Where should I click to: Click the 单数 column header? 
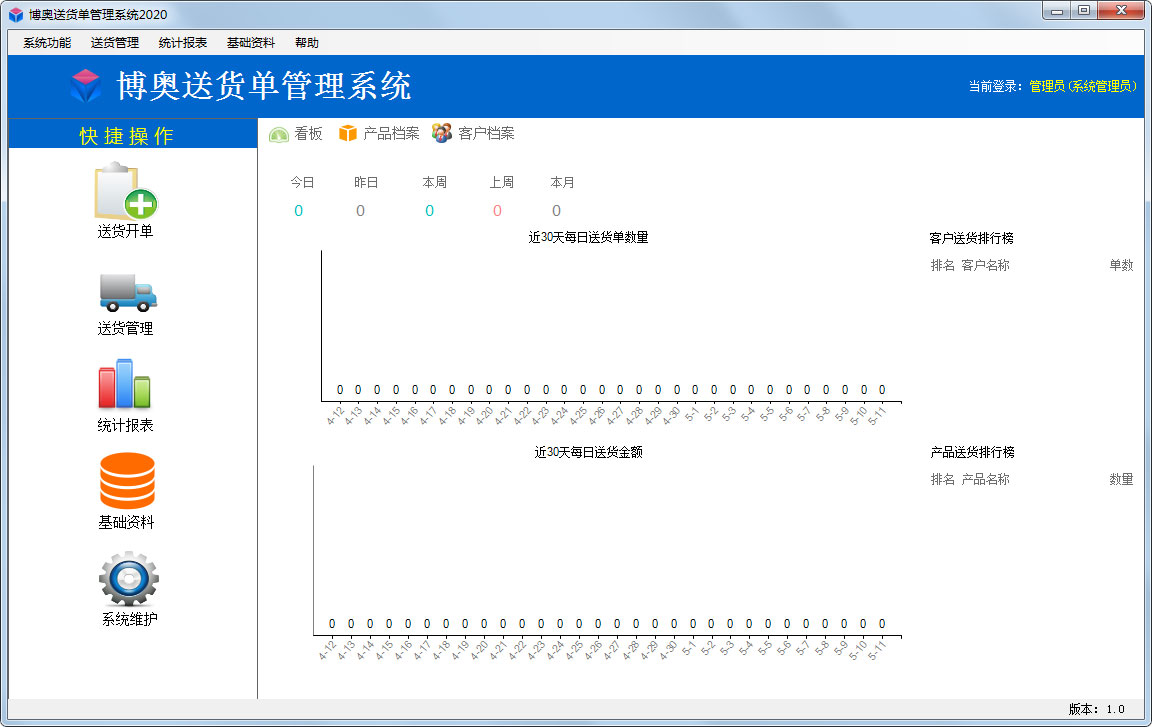[x=1121, y=265]
